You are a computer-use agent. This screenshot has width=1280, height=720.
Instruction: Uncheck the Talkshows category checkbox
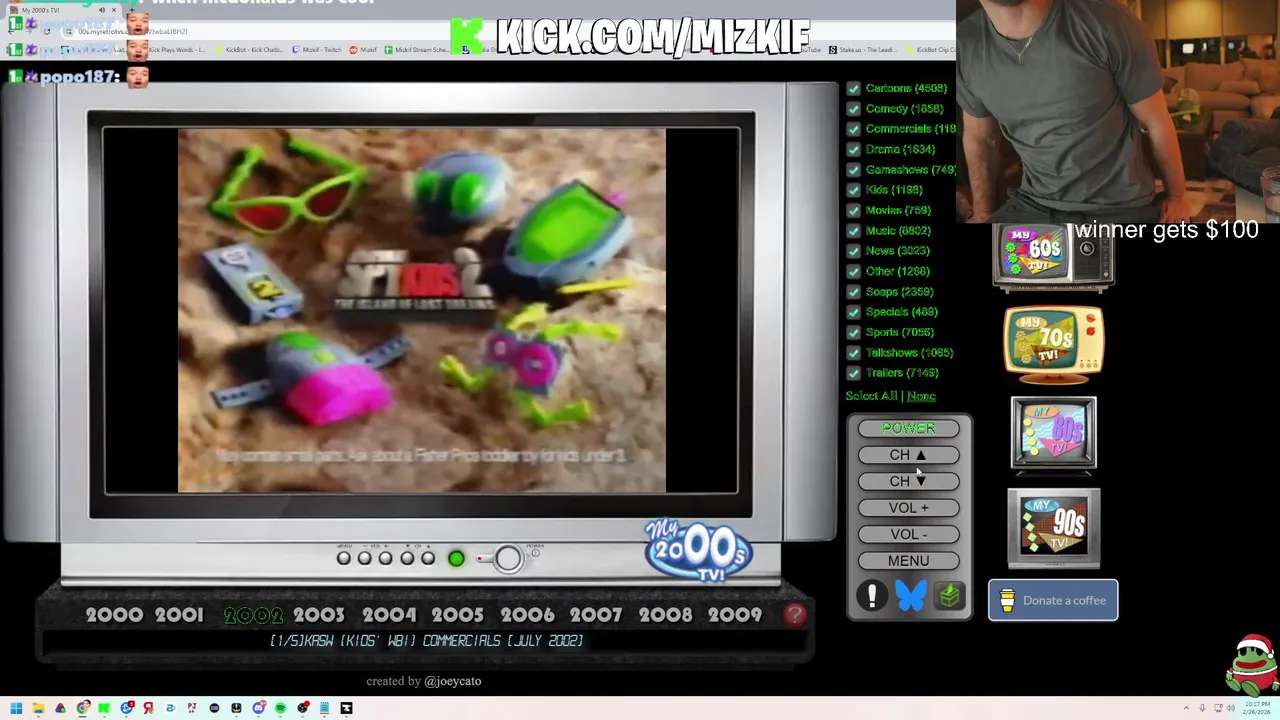(853, 352)
